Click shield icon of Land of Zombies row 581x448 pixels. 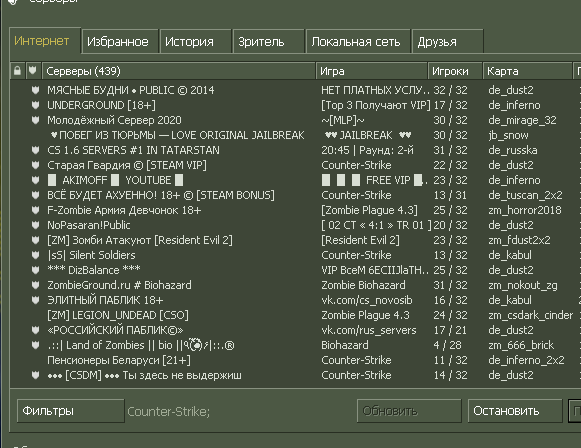[x=36, y=345]
